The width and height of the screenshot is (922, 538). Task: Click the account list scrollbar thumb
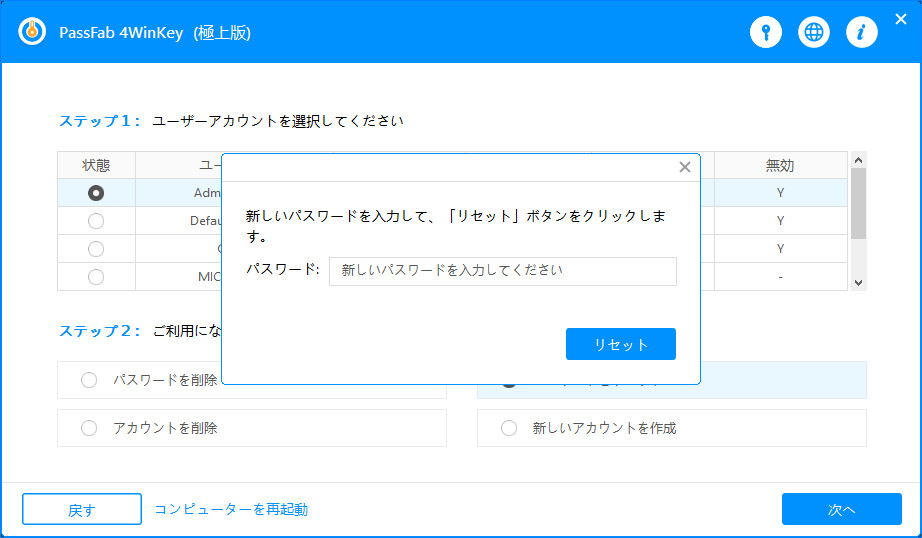pyautogui.click(x=858, y=203)
